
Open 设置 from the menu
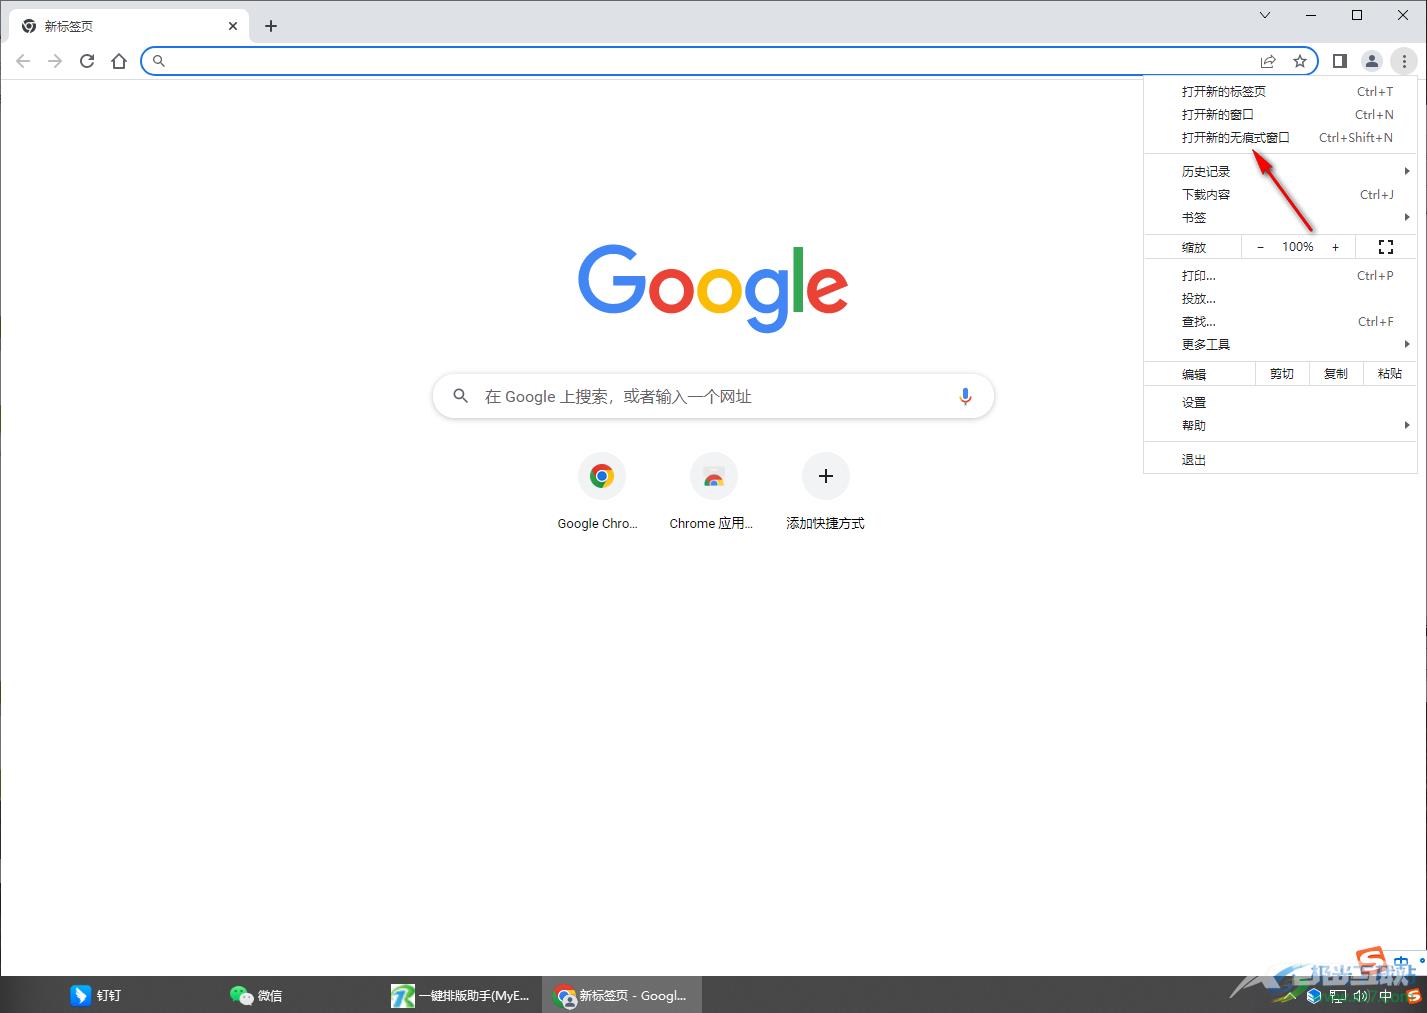1281,402
